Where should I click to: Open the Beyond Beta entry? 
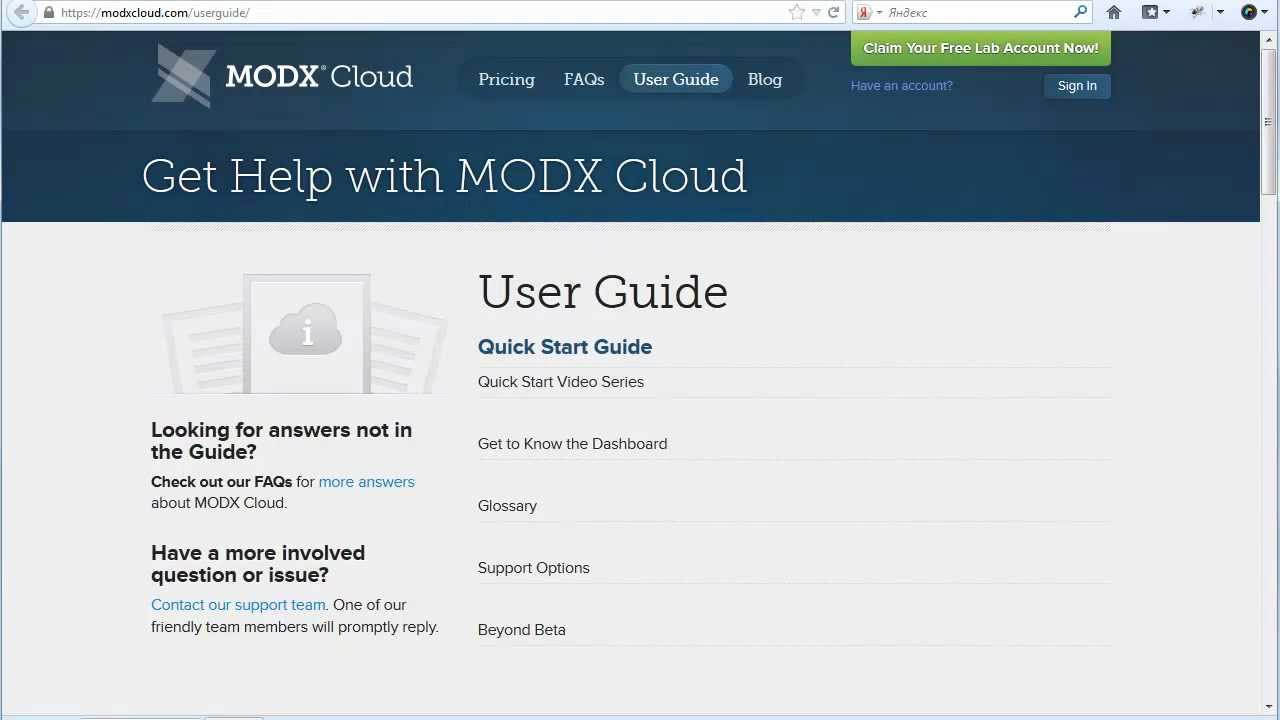(x=522, y=630)
